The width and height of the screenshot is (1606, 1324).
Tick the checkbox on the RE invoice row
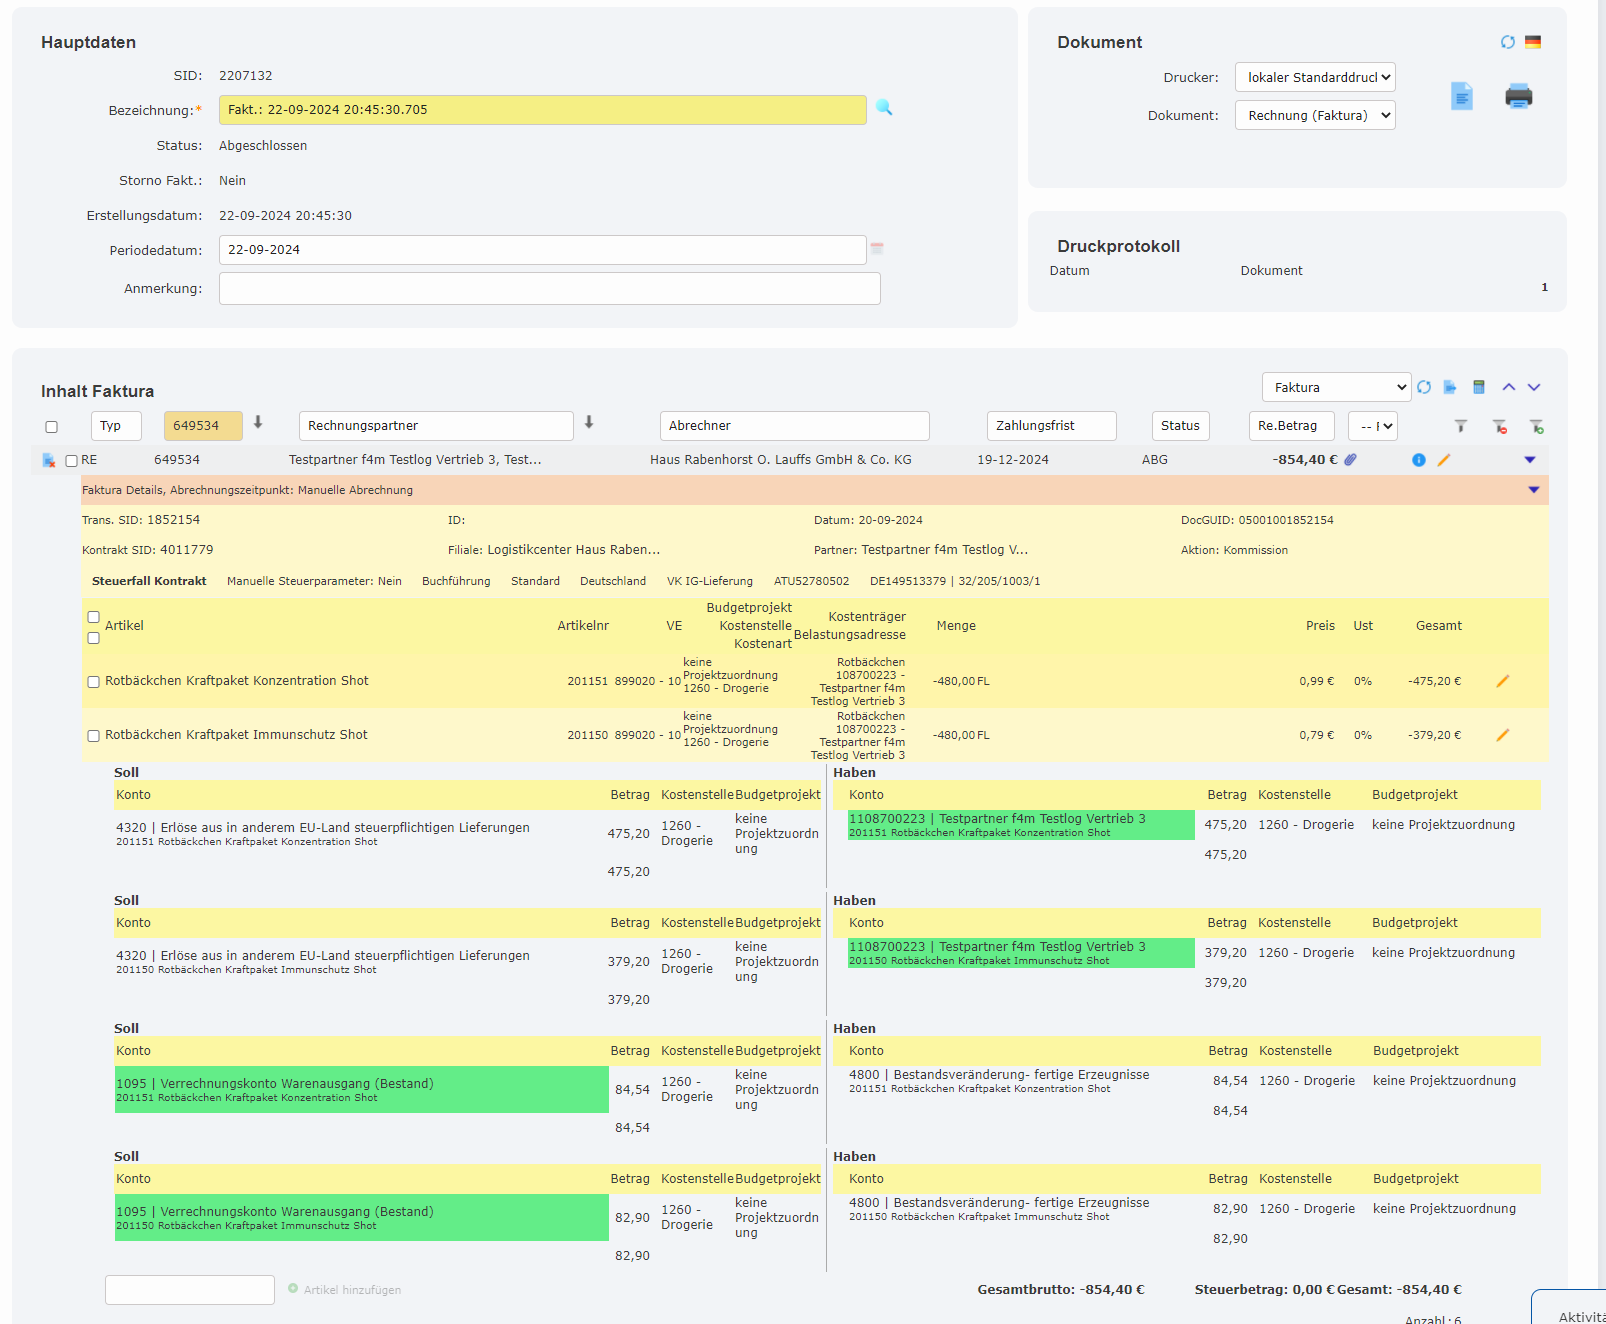click(70, 460)
